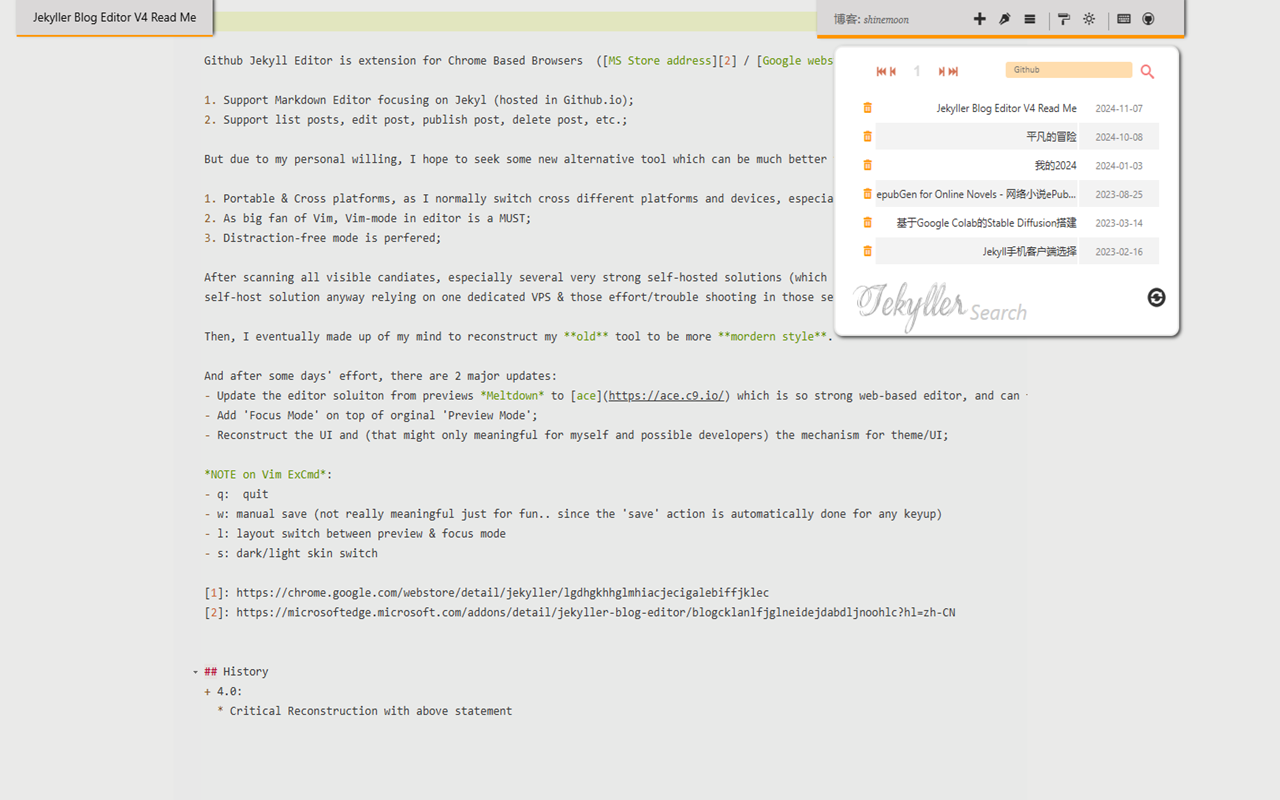
Task: Switch skin with the sun icon
Action: click(1089, 18)
